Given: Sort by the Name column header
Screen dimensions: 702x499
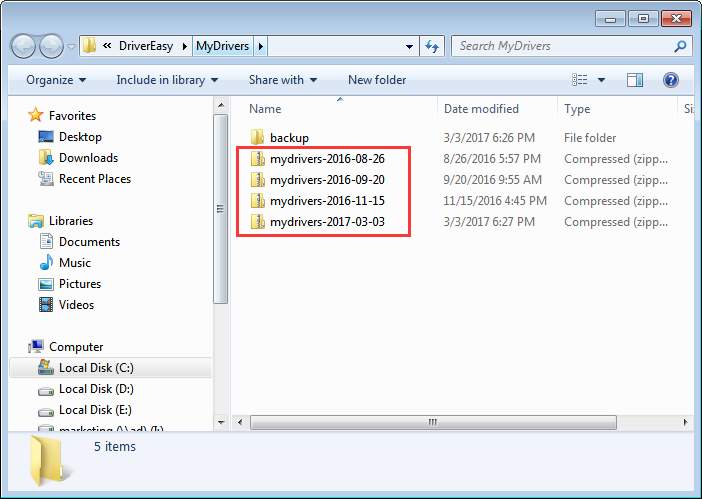Looking at the screenshot, I should click(x=265, y=109).
